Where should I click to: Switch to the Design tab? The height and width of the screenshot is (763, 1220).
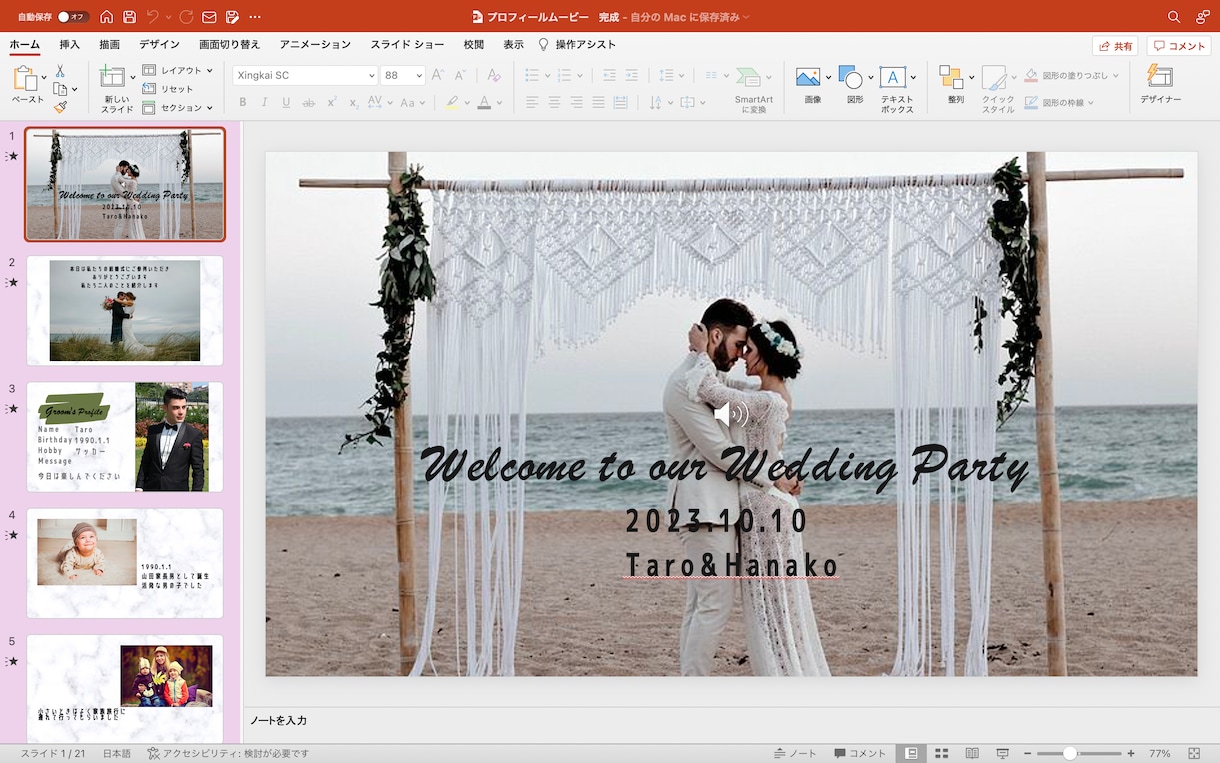(x=159, y=45)
